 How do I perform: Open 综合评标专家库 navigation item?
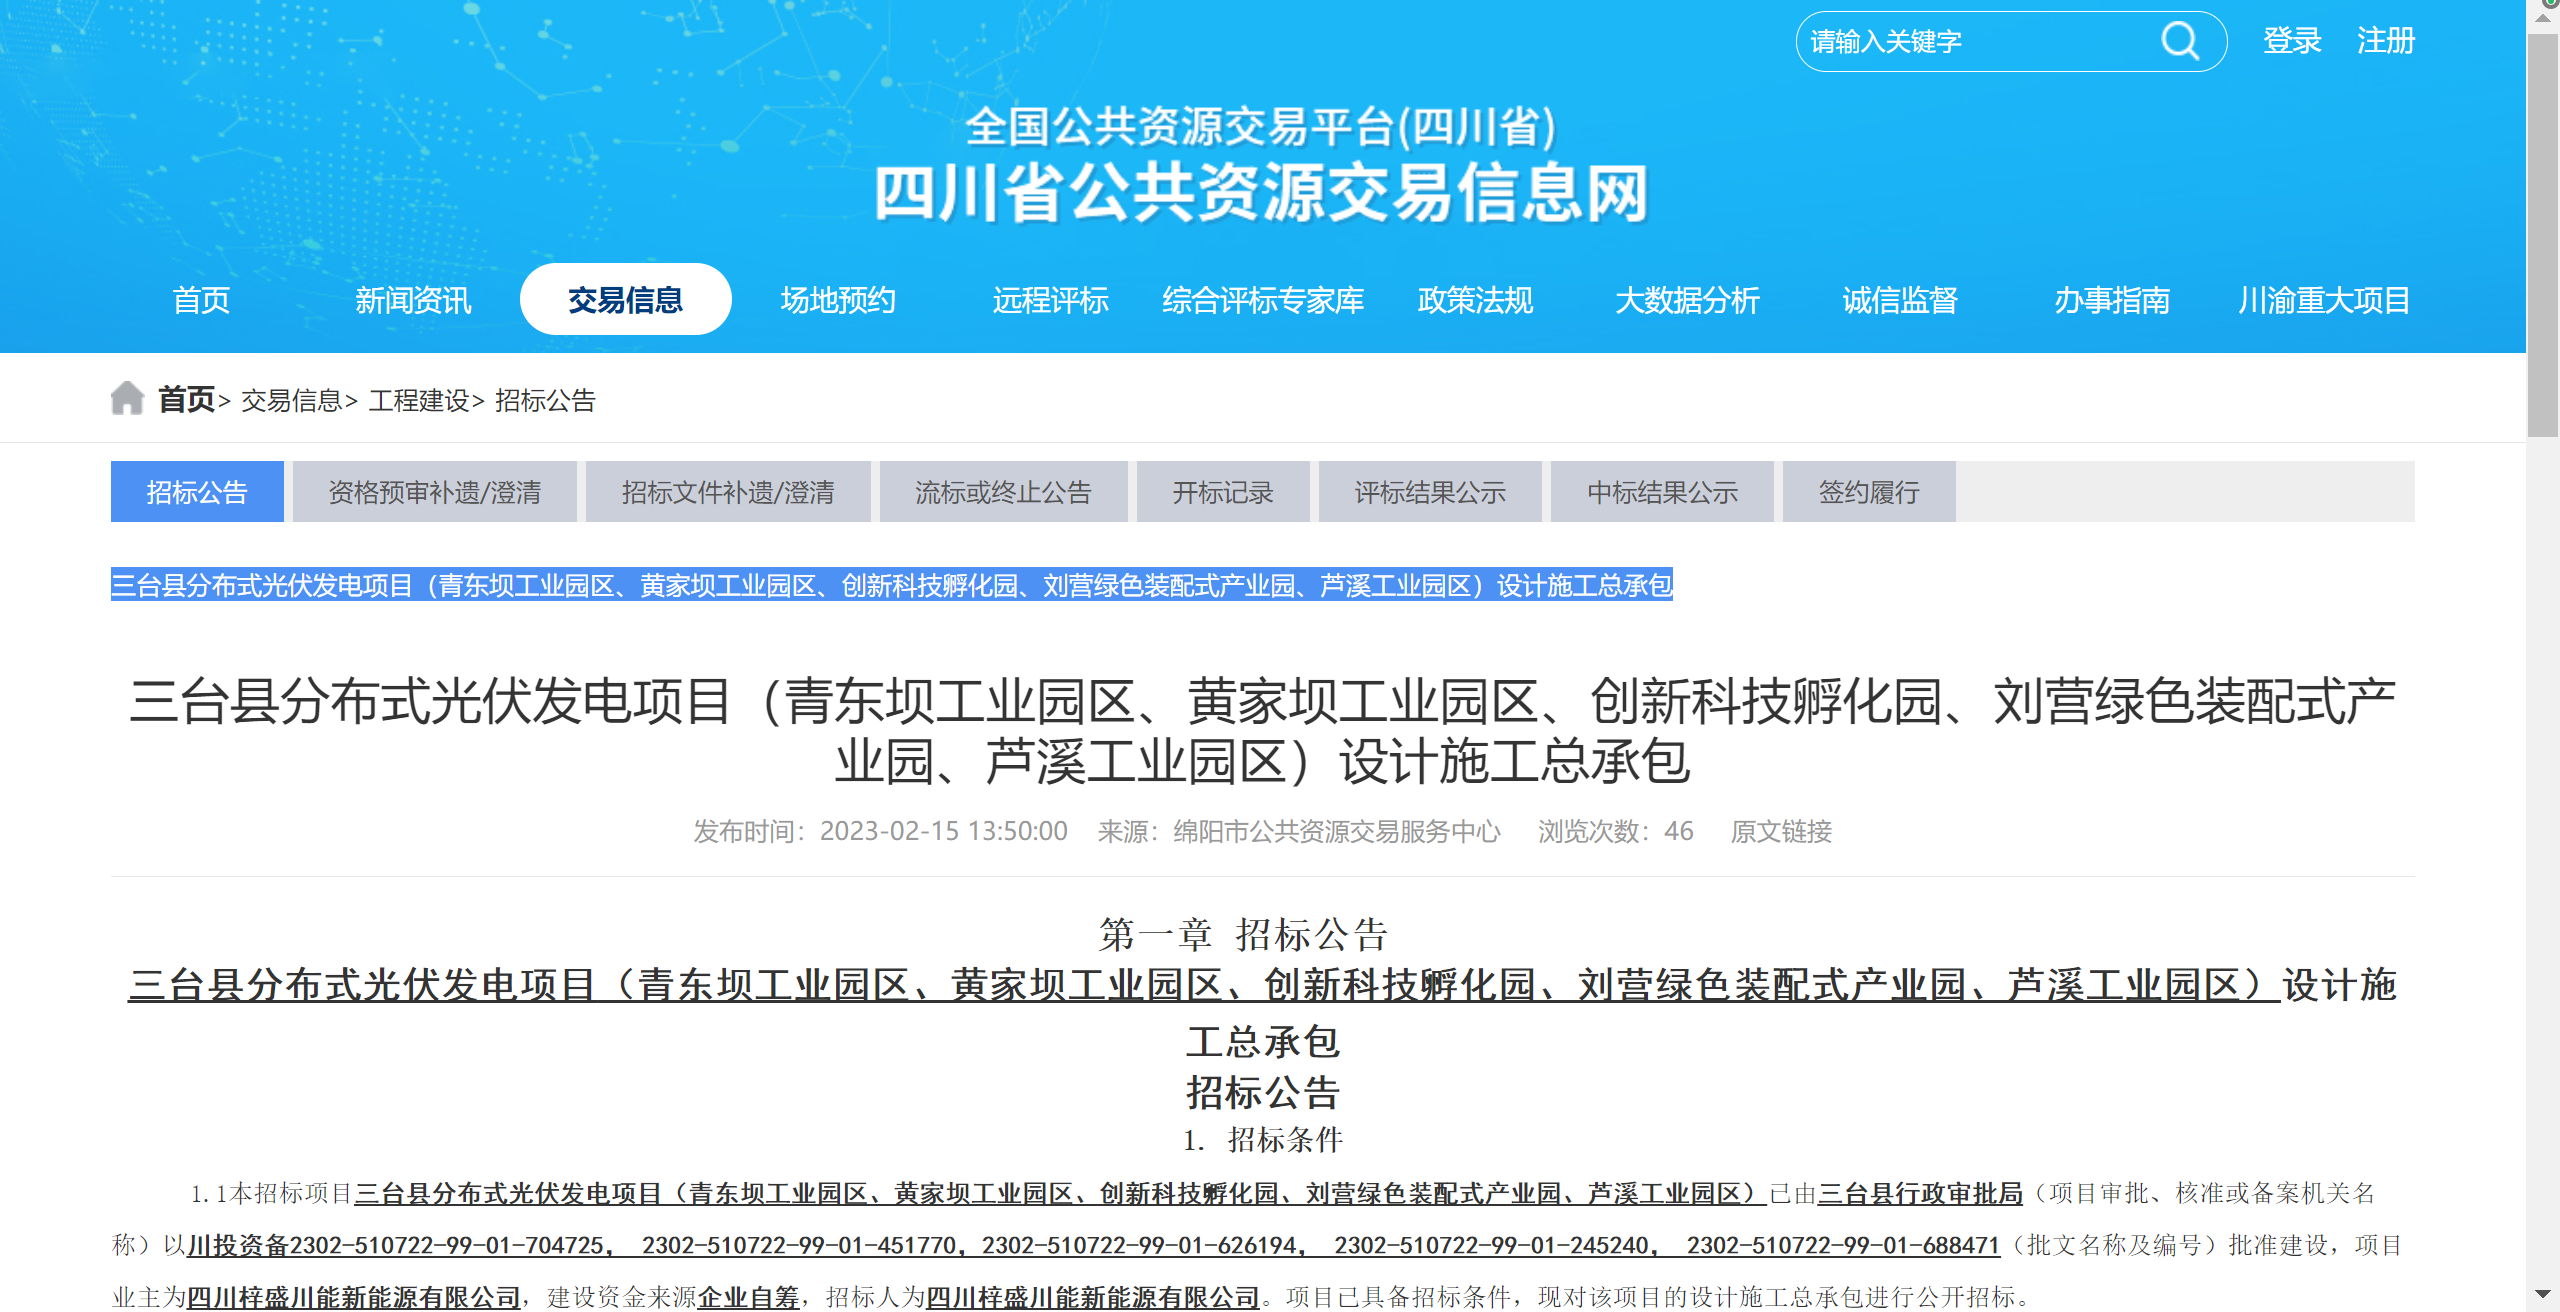pyautogui.click(x=1263, y=300)
